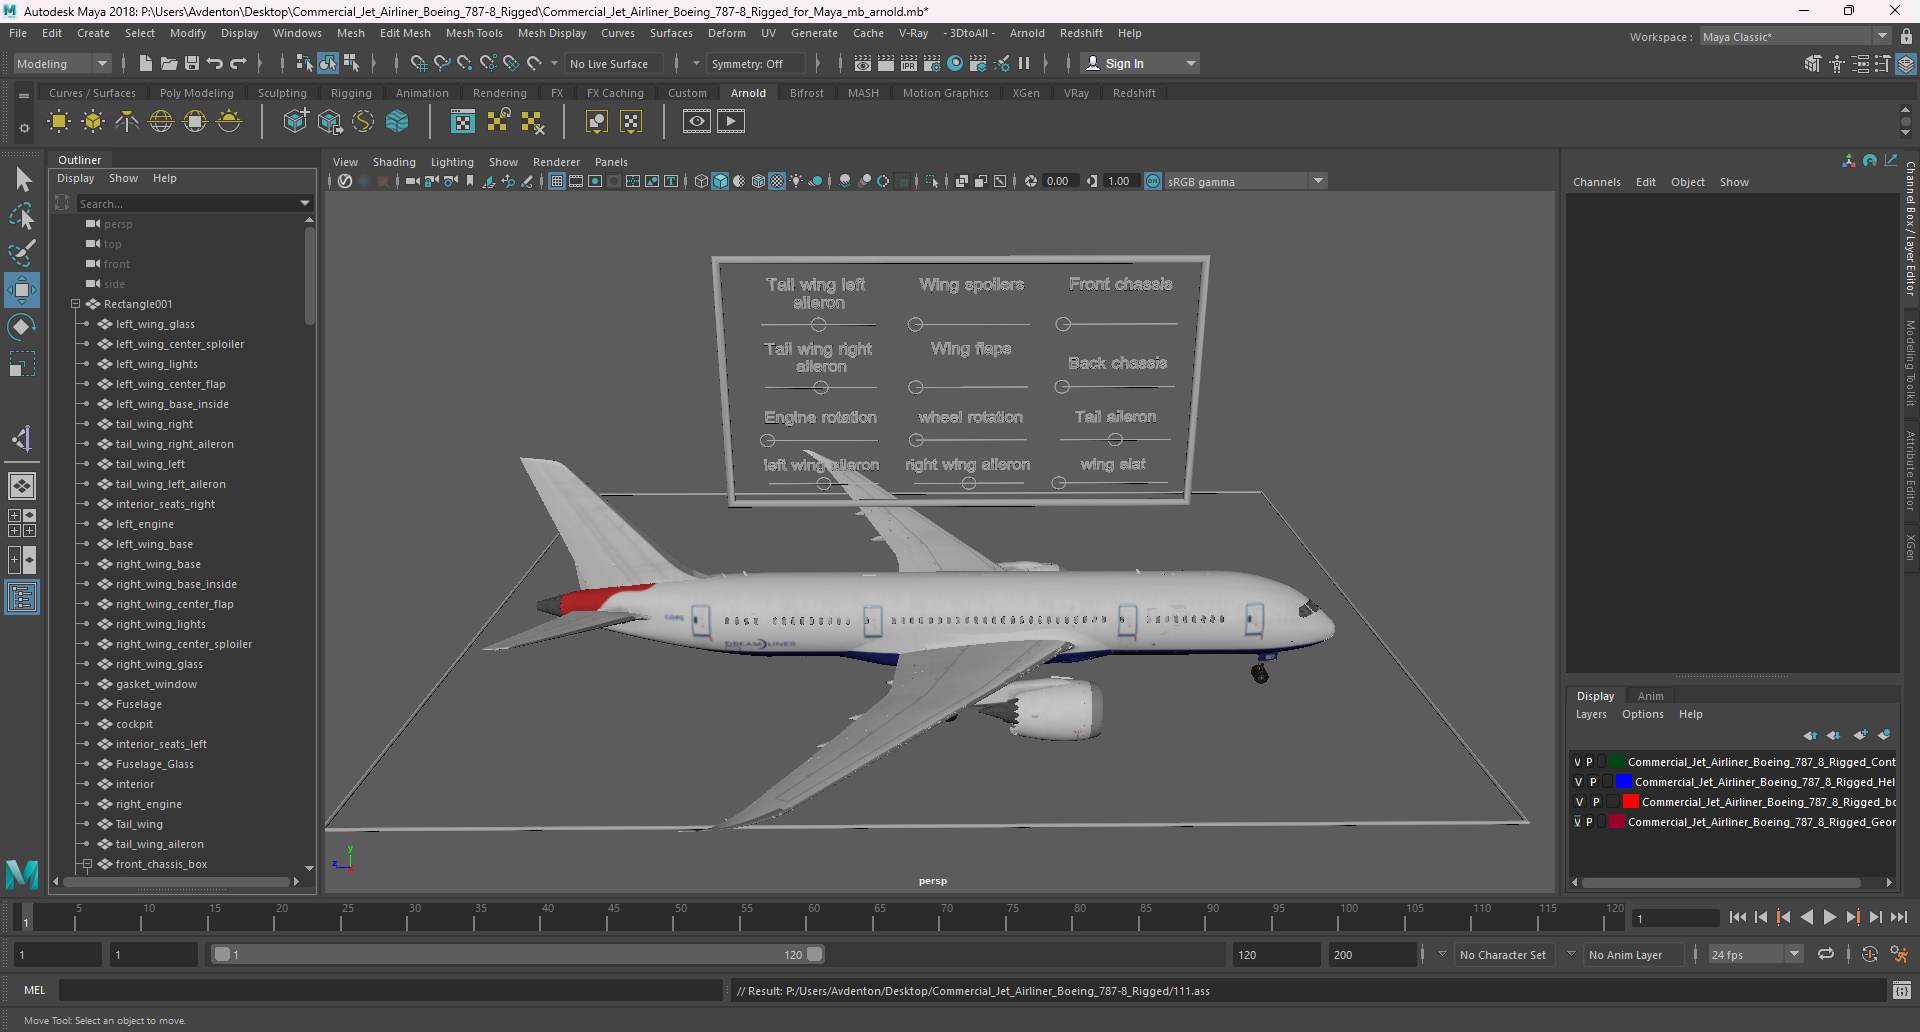Image resolution: width=1920 pixels, height=1032 pixels.
Task: Switch to the Poly Modeling shelf tab
Action: pyautogui.click(x=197, y=93)
